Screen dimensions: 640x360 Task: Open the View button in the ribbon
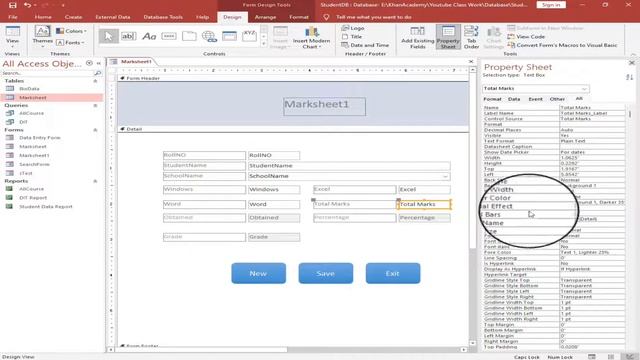tap(12, 37)
